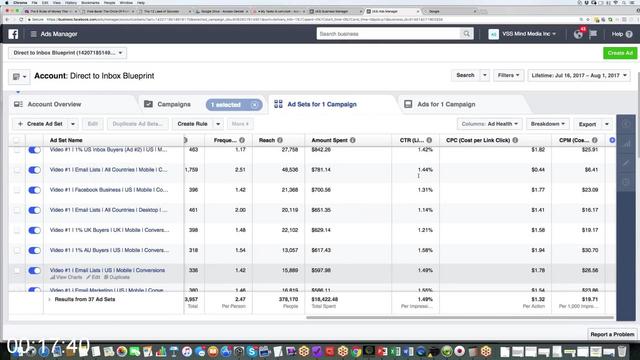Click the X on the 1 selected pill
This screenshot has width=640, height=360.
pos(254,105)
